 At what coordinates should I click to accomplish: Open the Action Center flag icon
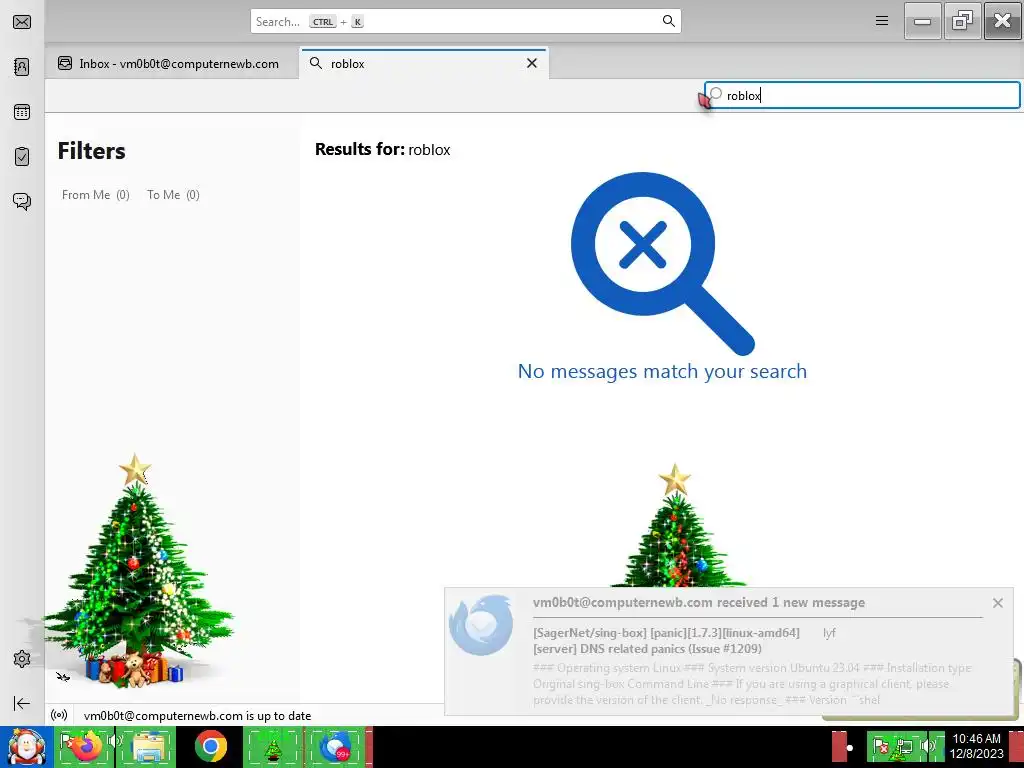click(x=881, y=746)
